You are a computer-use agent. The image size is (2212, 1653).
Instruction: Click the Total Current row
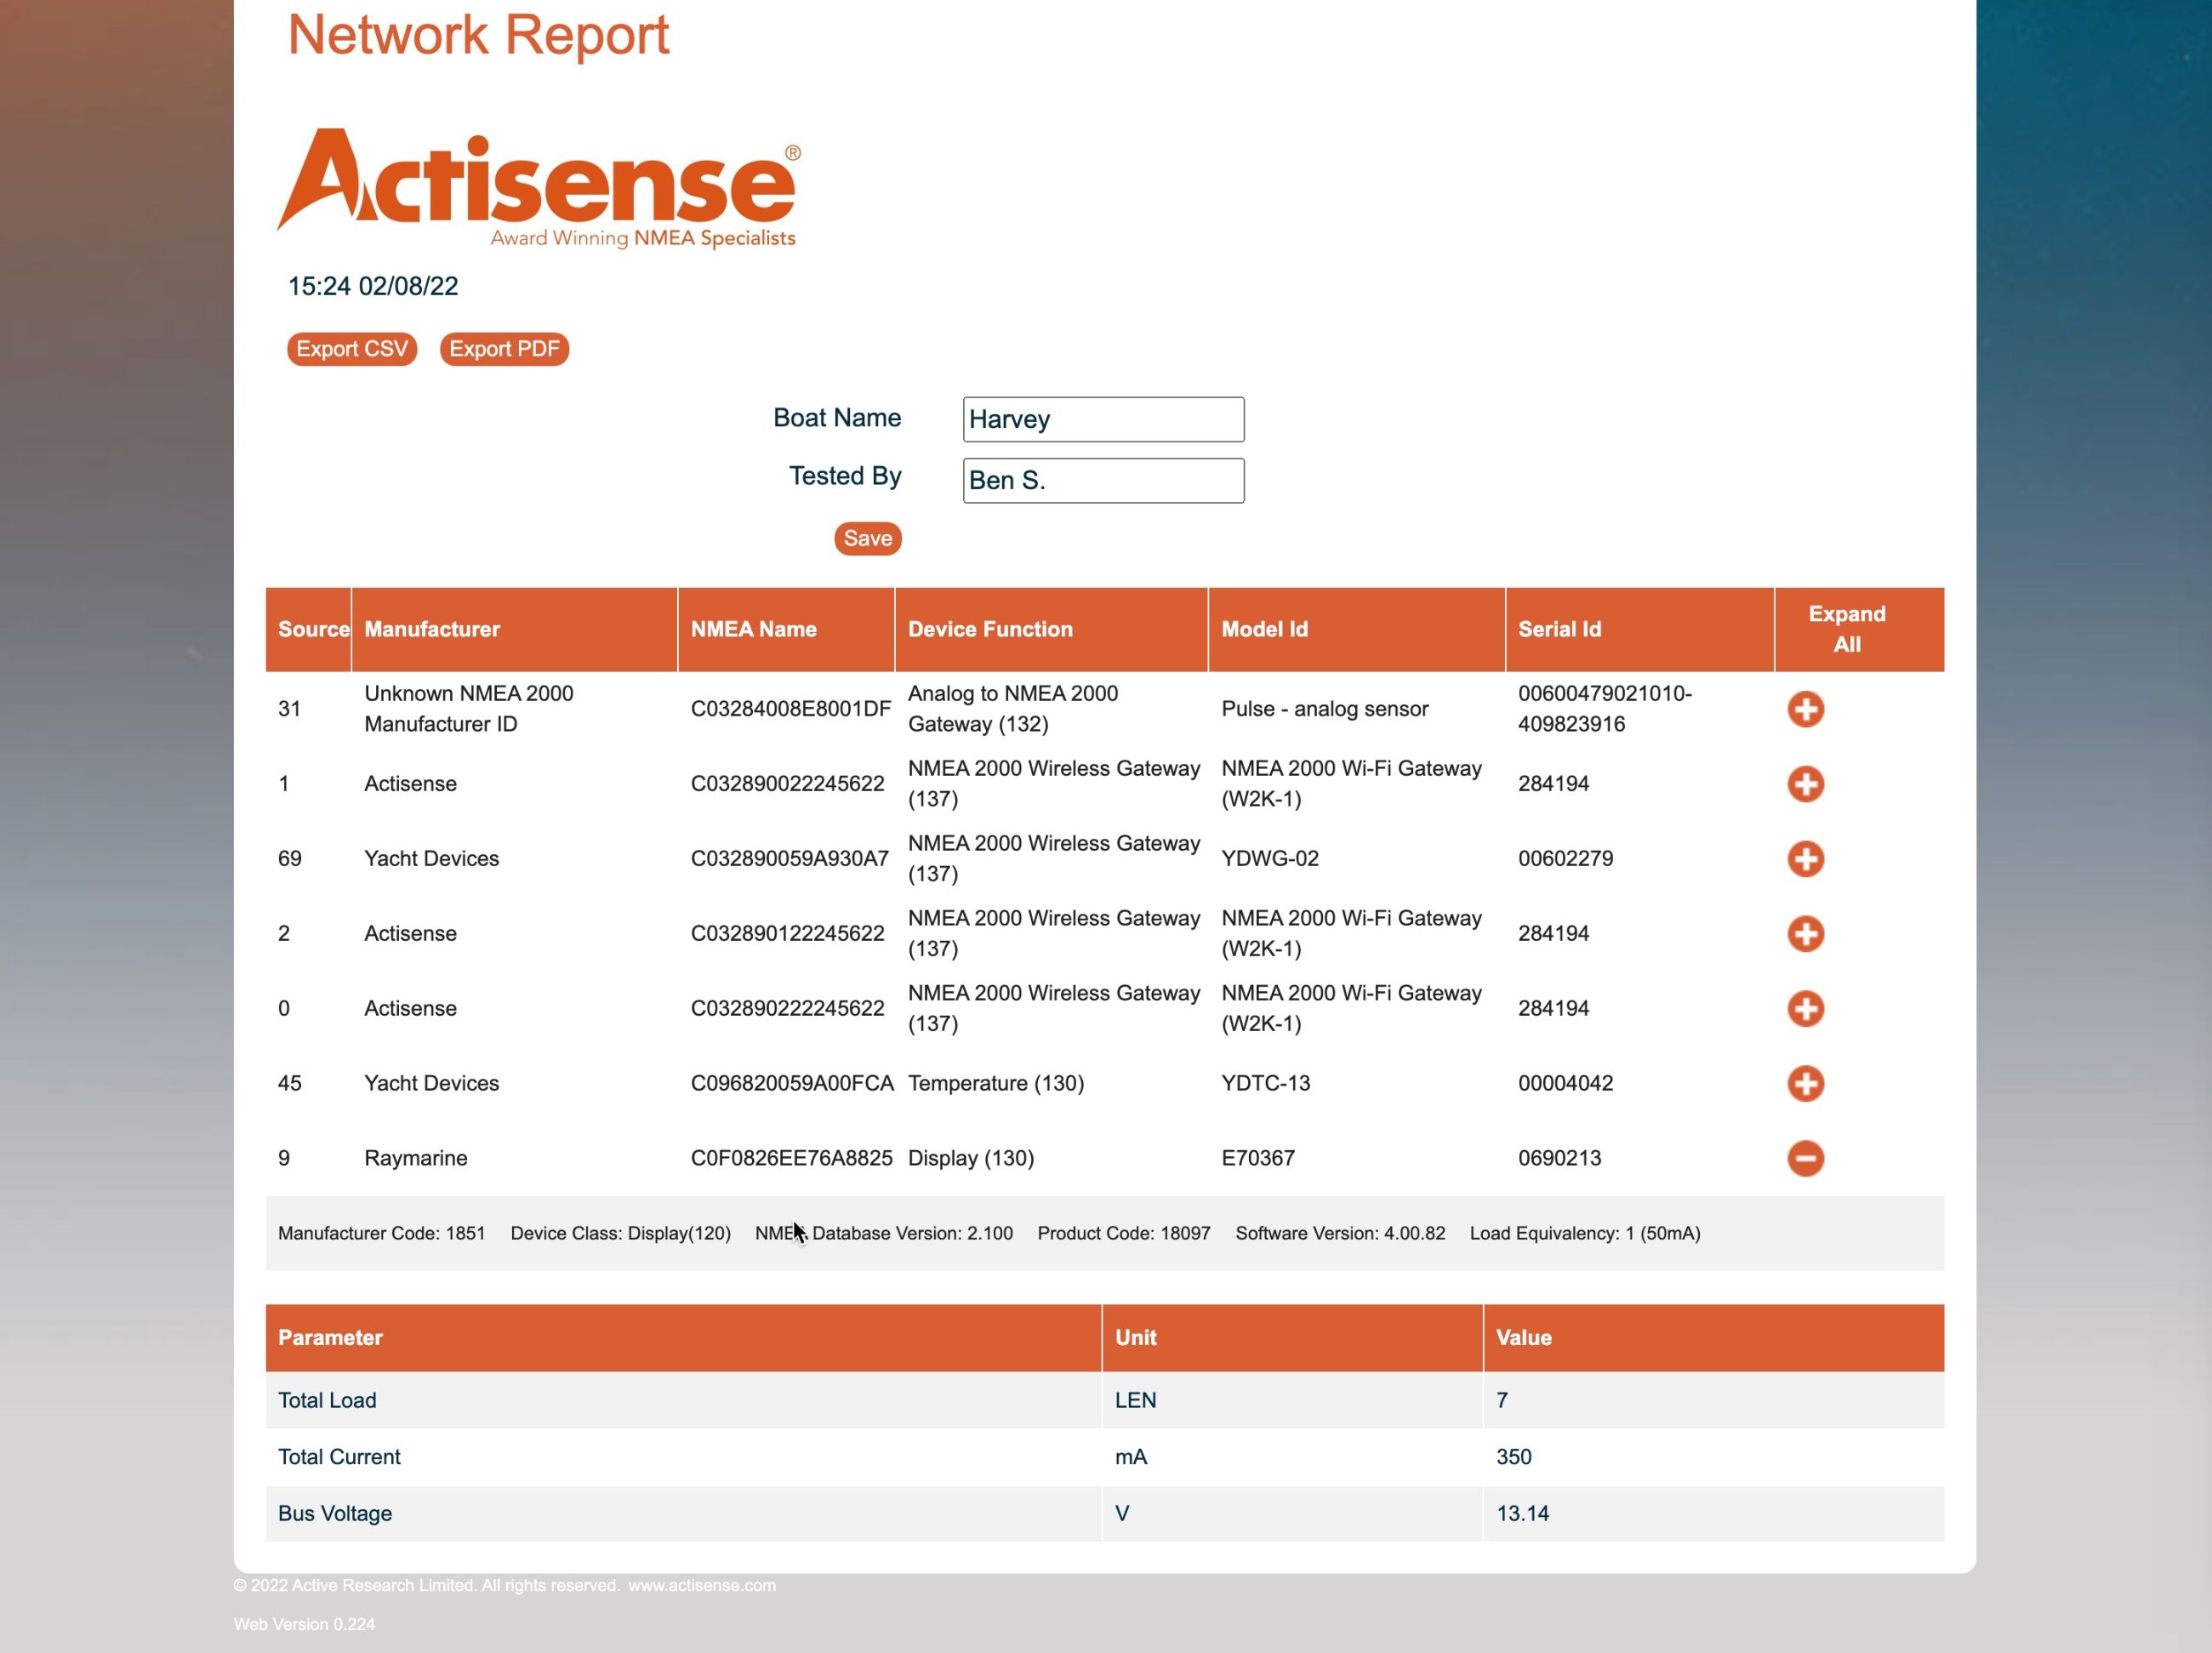point(1104,1457)
